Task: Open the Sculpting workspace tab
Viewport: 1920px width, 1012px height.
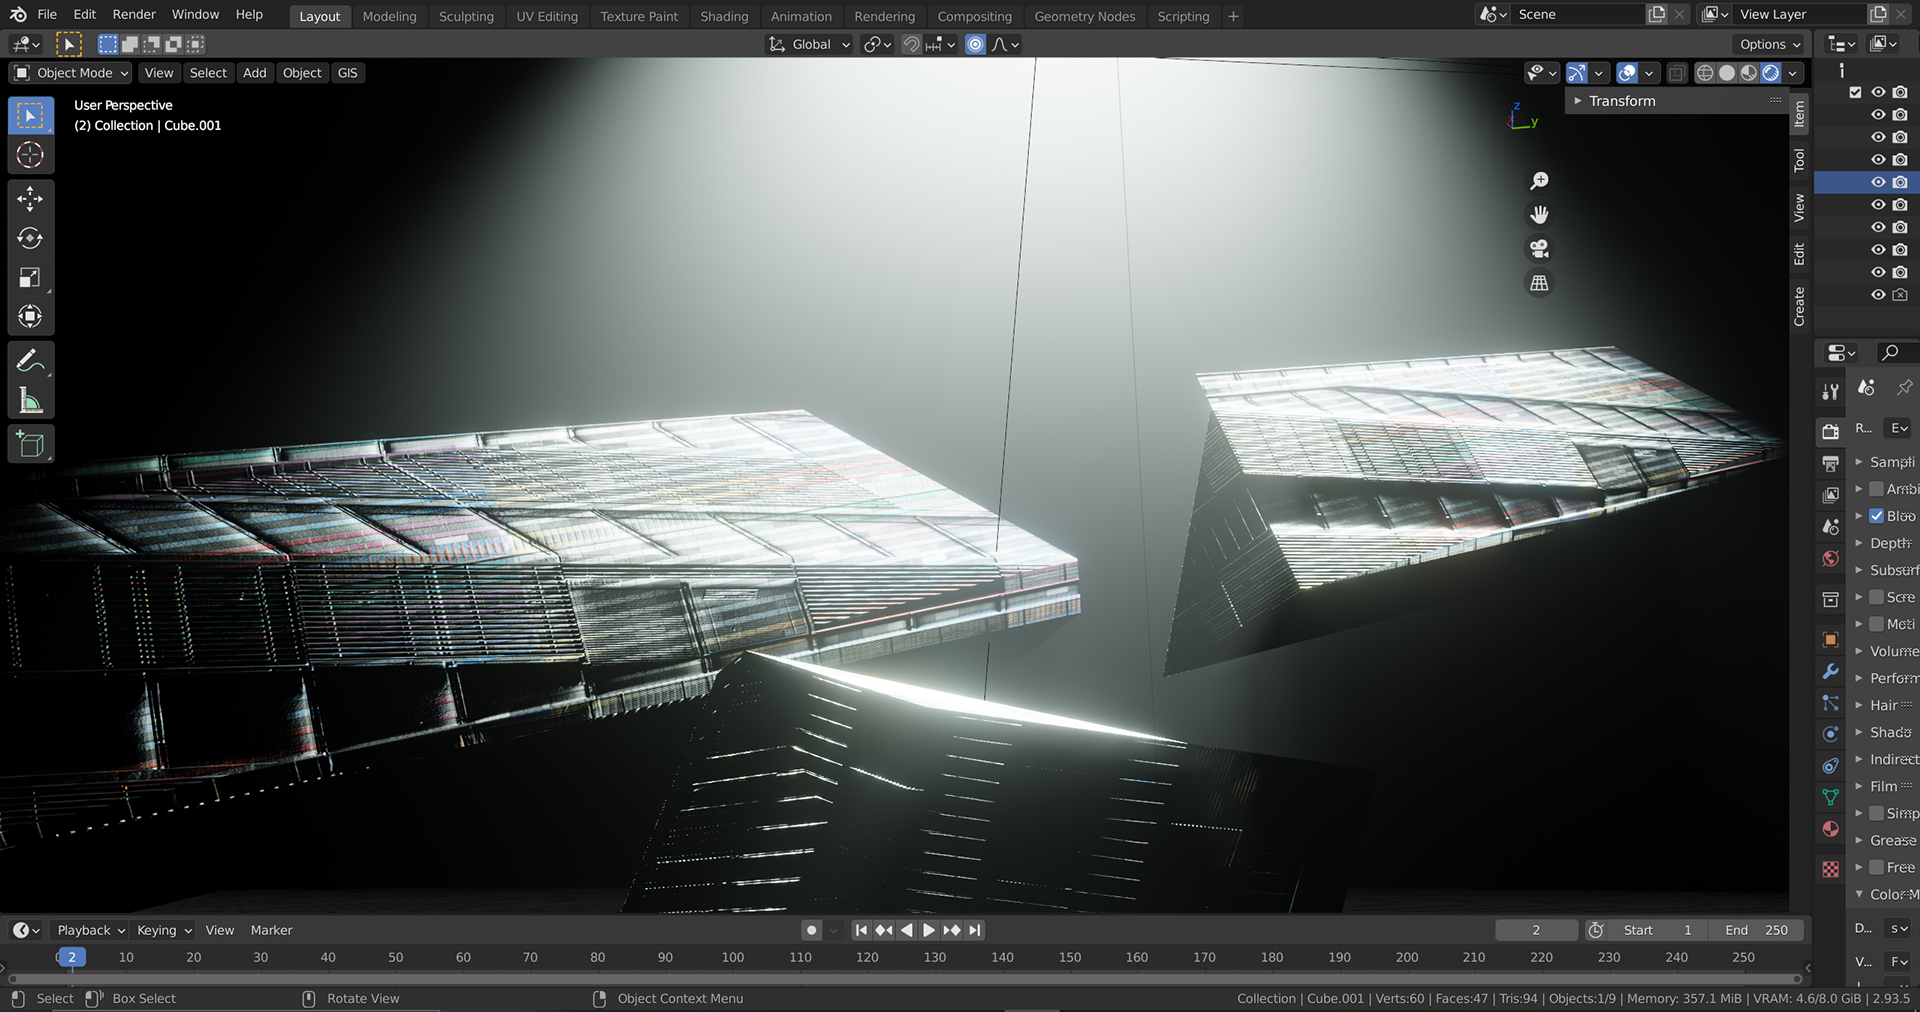Action: (466, 16)
